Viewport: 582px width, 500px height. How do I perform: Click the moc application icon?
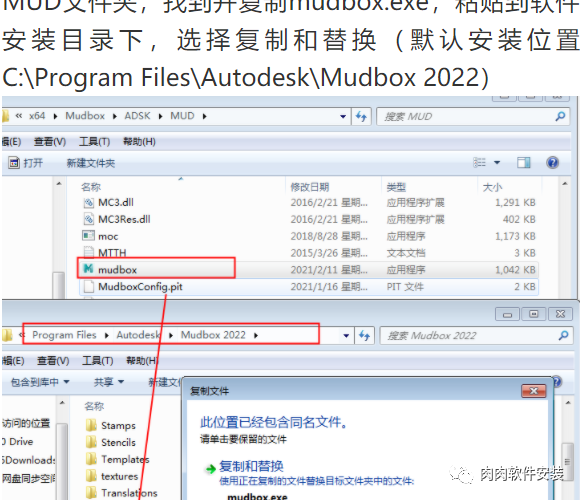pos(88,236)
